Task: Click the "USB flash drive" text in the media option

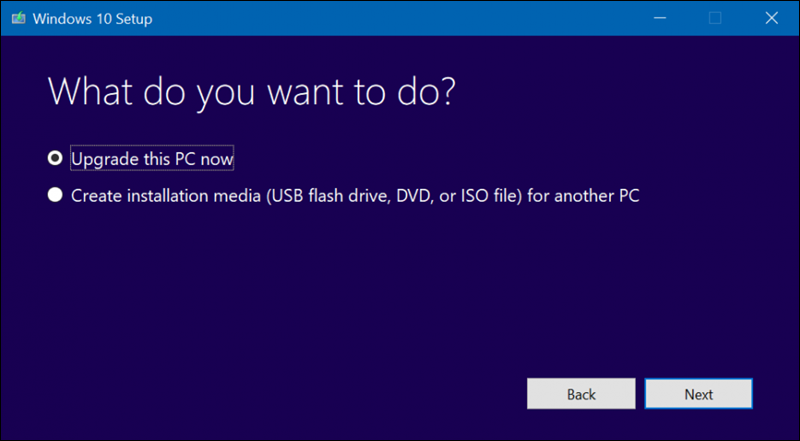Action: (324, 196)
